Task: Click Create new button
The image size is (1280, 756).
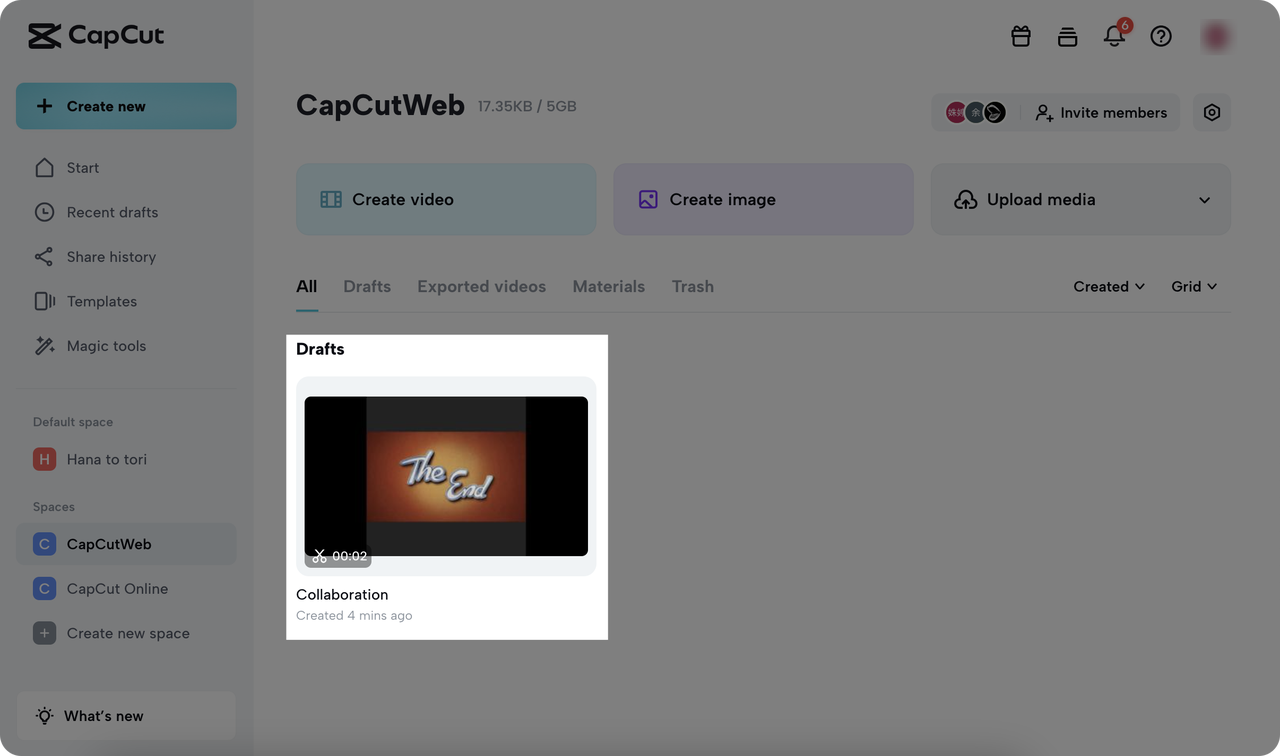Action: coord(126,106)
